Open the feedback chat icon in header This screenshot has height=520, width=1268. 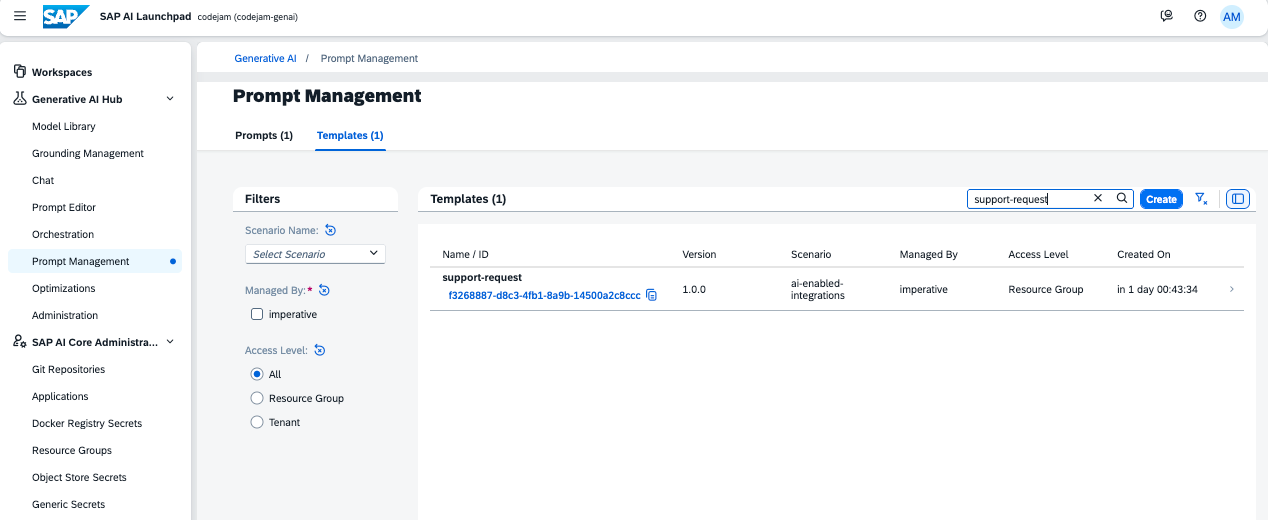click(x=1166, y=16)
